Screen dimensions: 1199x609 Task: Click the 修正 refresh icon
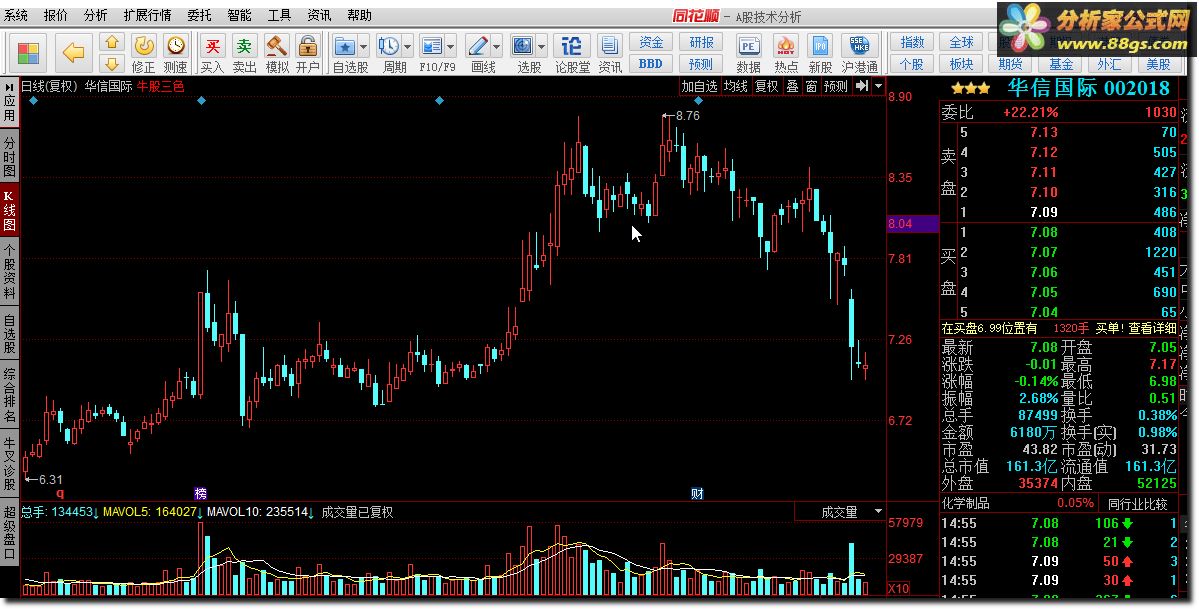144,46
